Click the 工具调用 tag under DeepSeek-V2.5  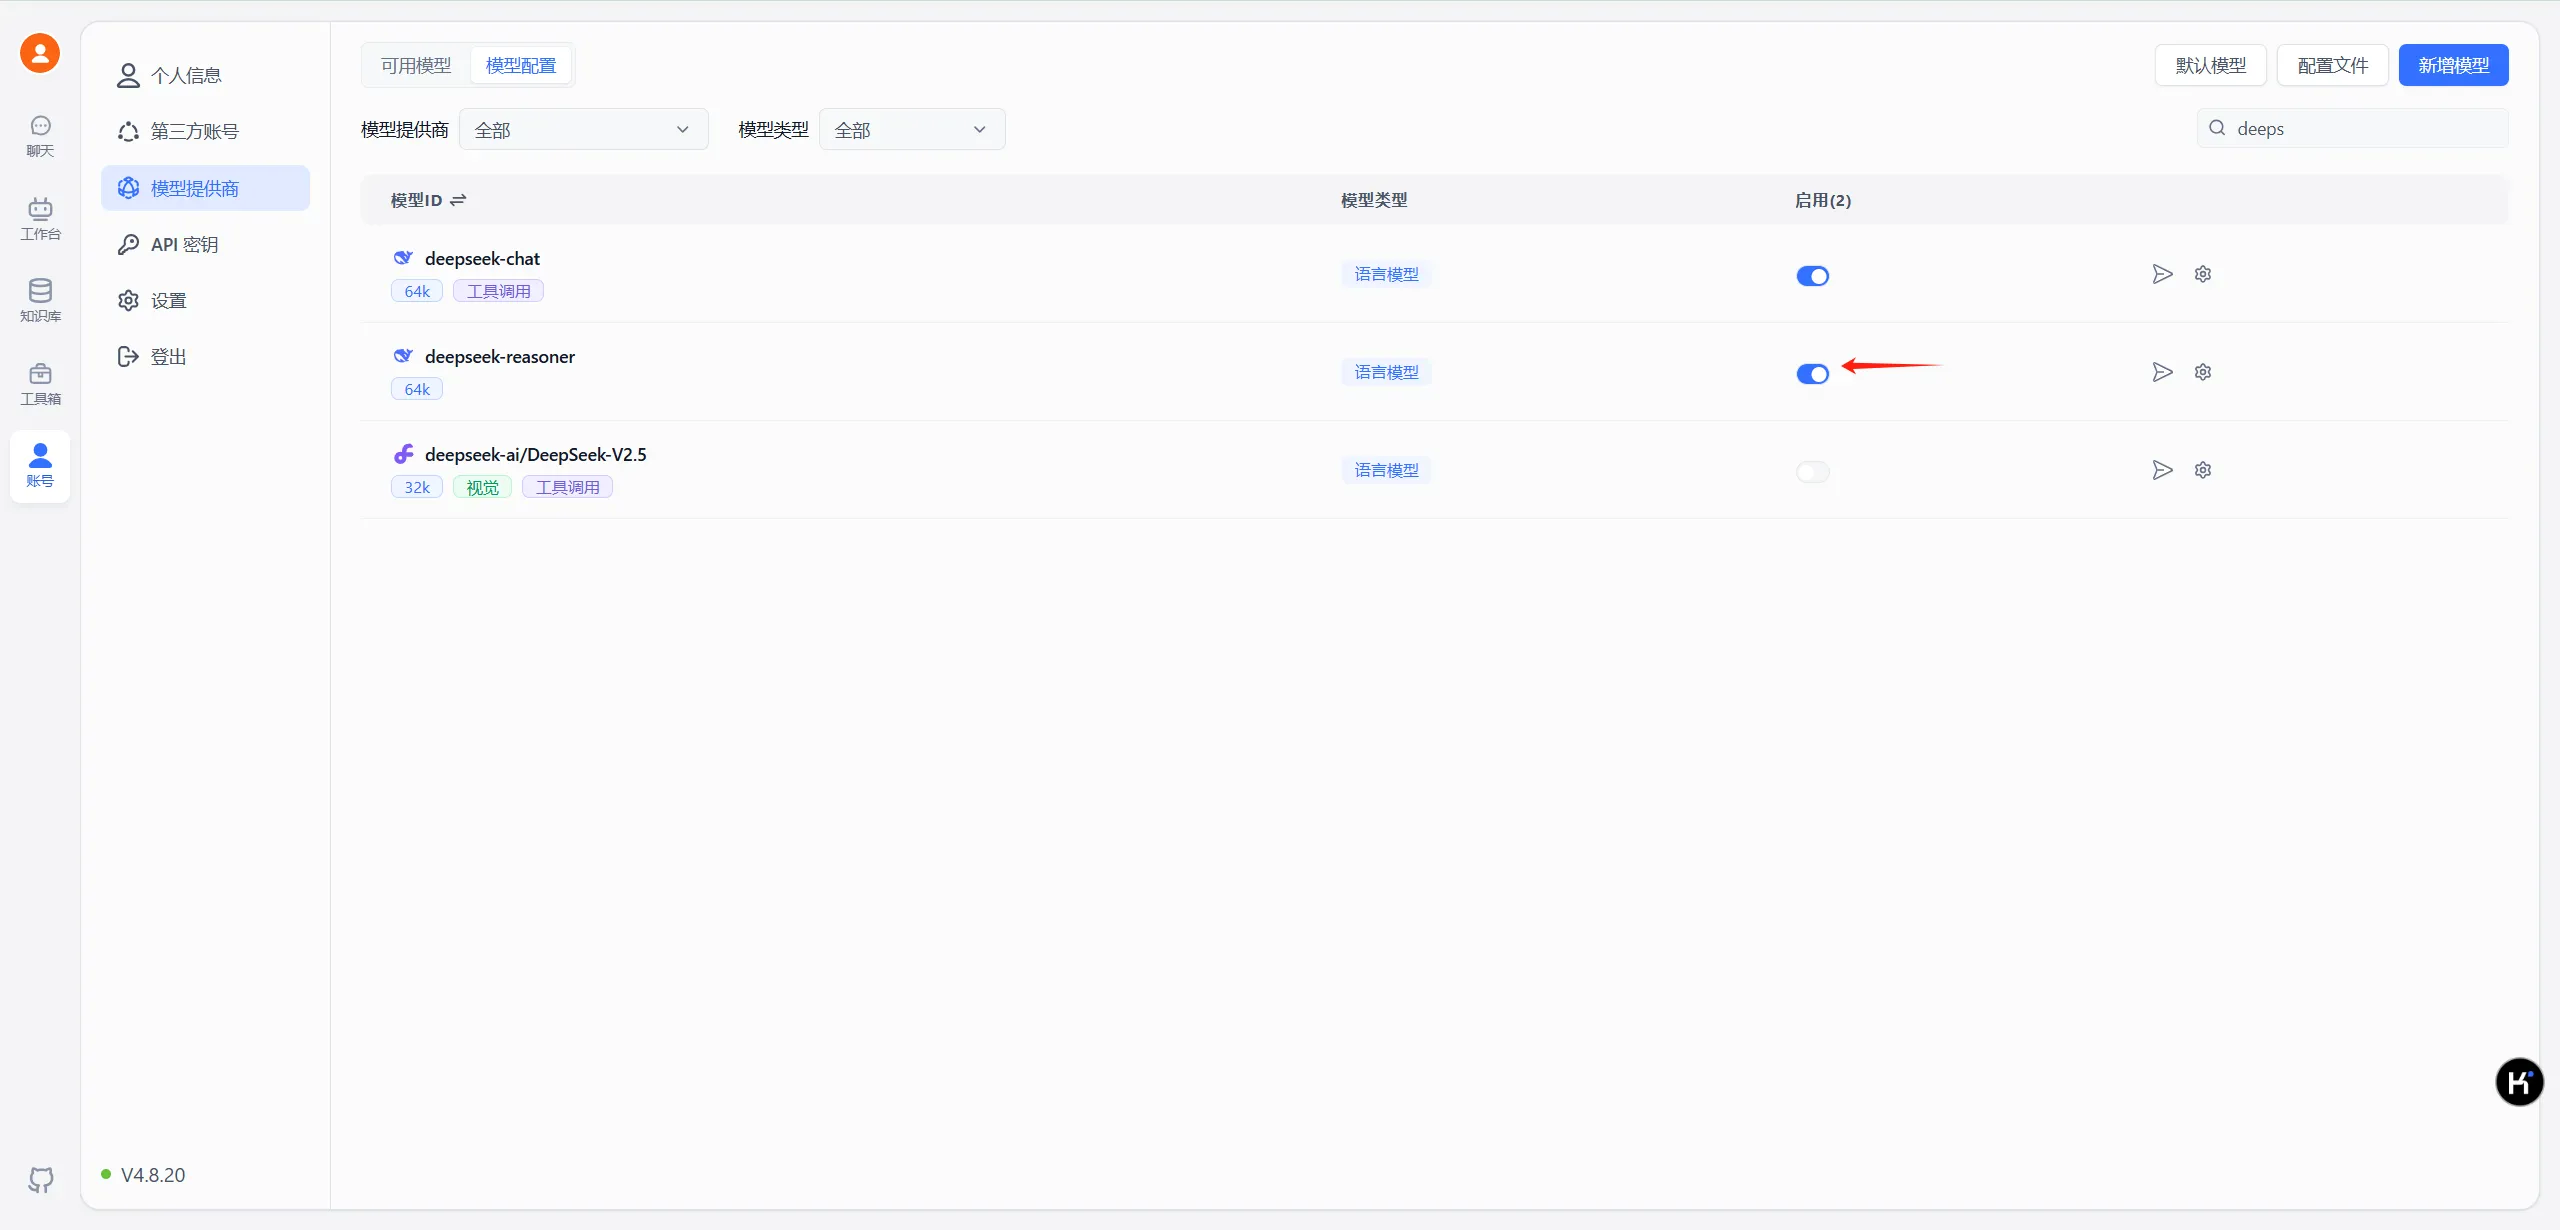(568, 487)
